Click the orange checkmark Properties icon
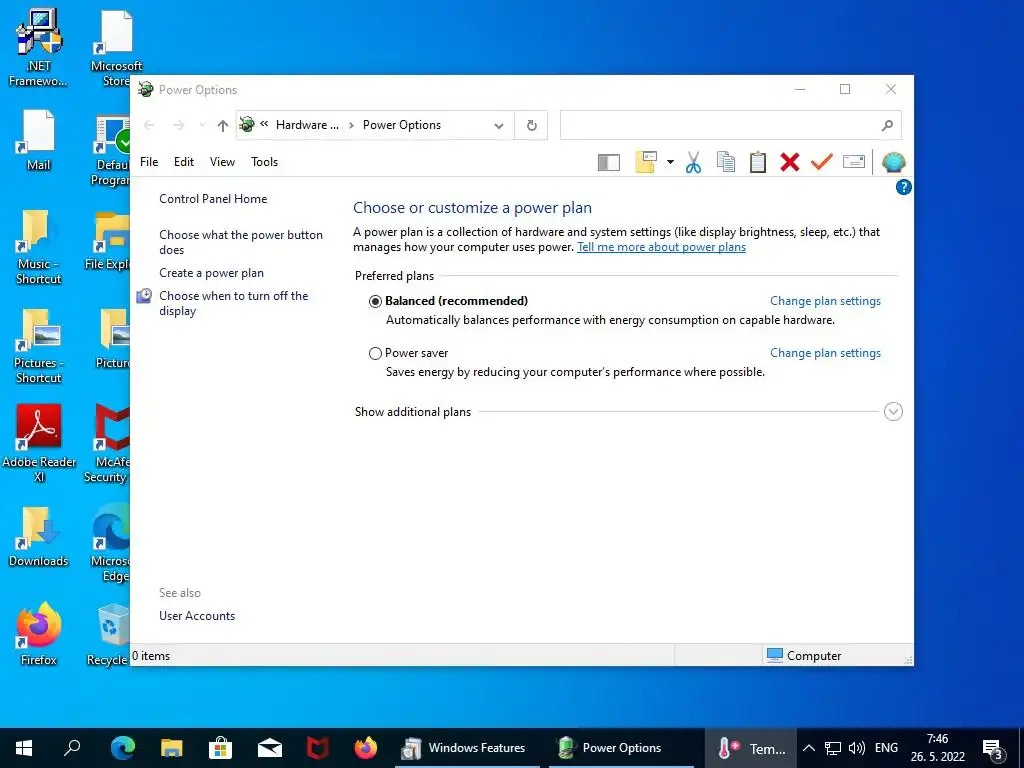This screenshot has height=768, width=1024. [x=822, y=161]
